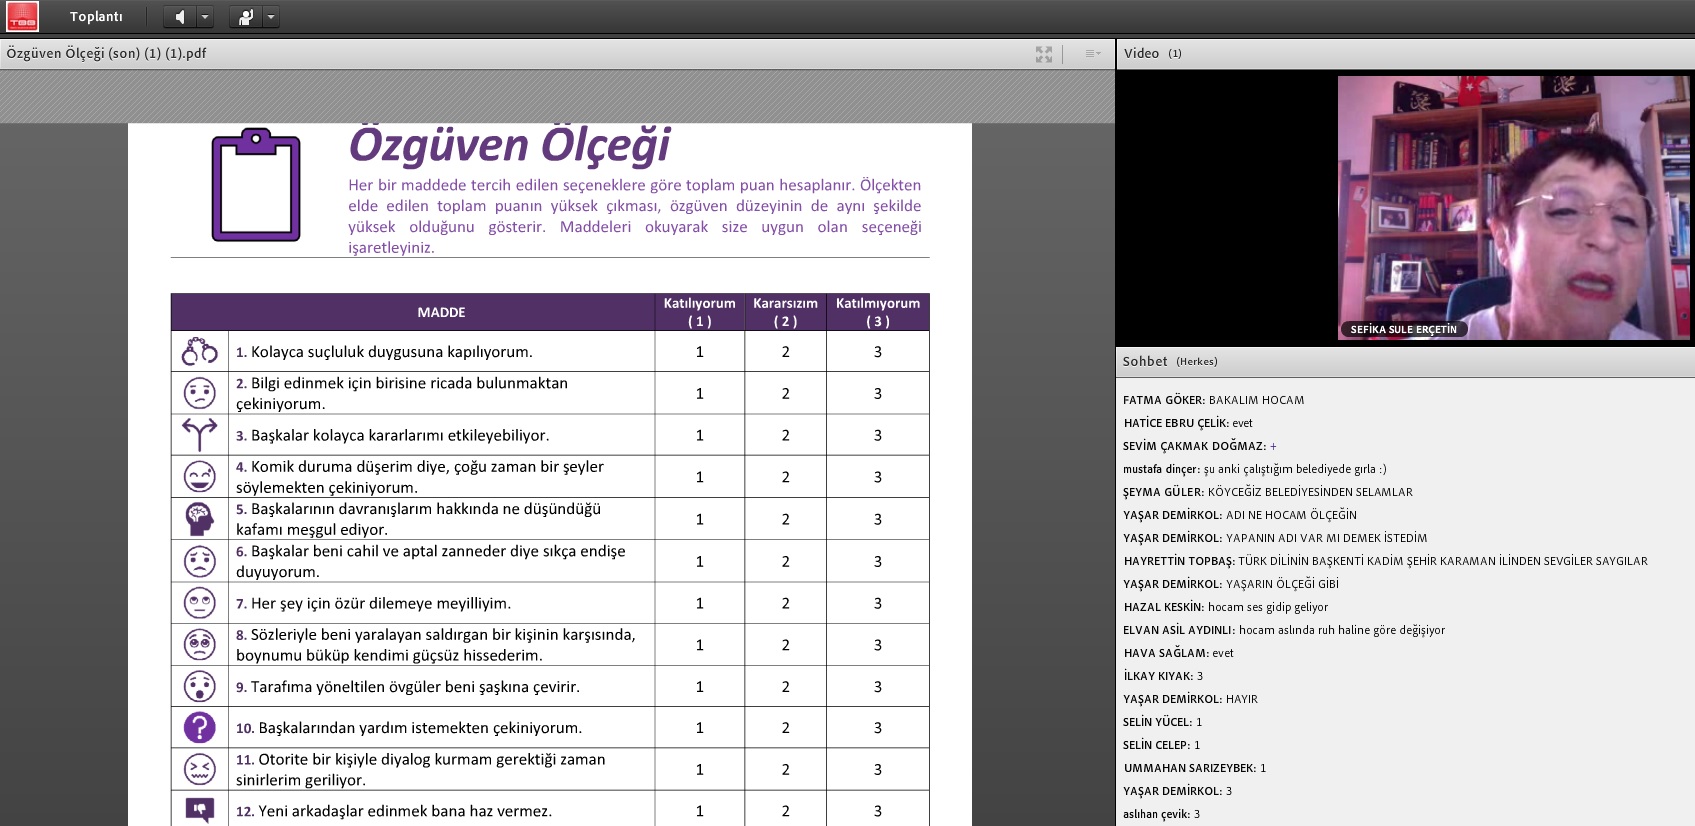Select option 1 for item 7 özür dilemeye

[x=700, y=604]
